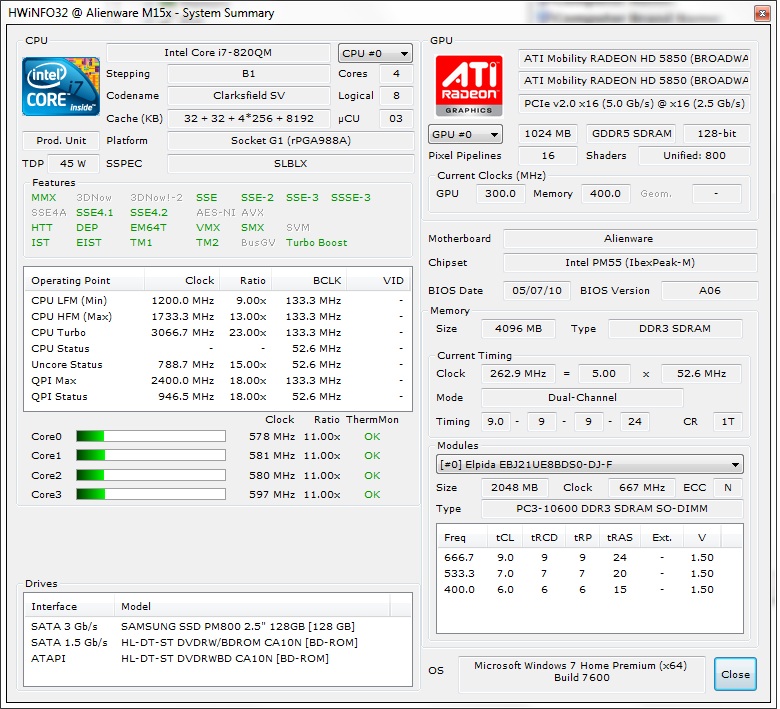Click the Intel PM55 (IbexPeak-M) chipset field

click(x=630, y=263)
